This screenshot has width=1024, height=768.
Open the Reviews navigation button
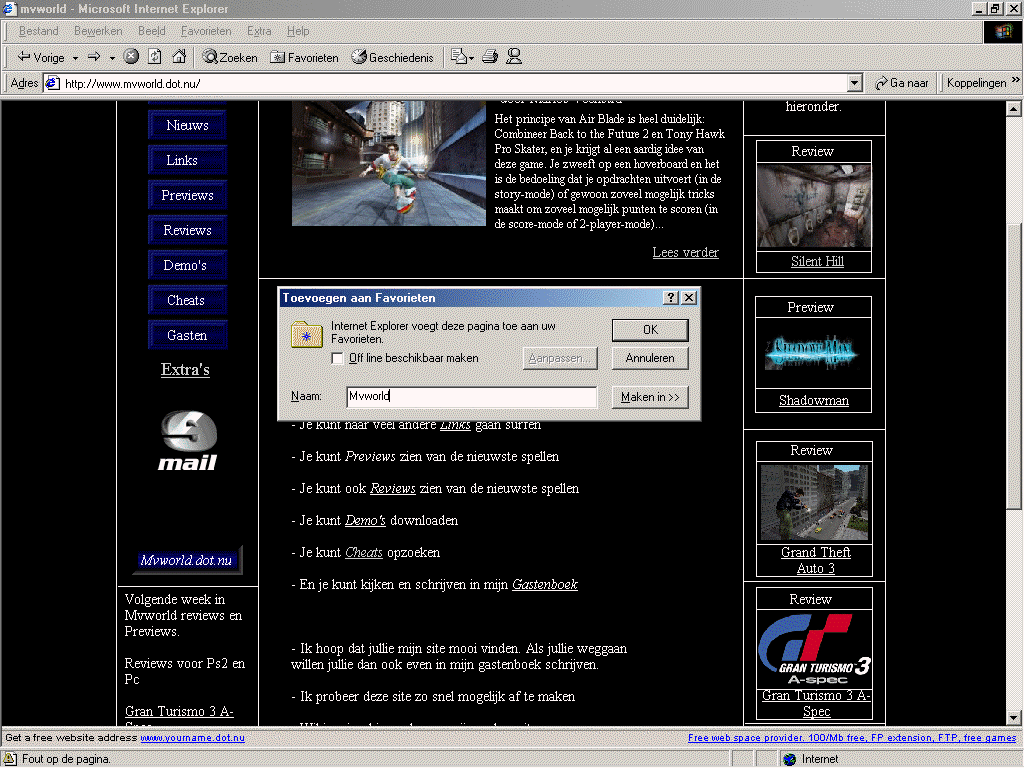[x=187, y=230]
